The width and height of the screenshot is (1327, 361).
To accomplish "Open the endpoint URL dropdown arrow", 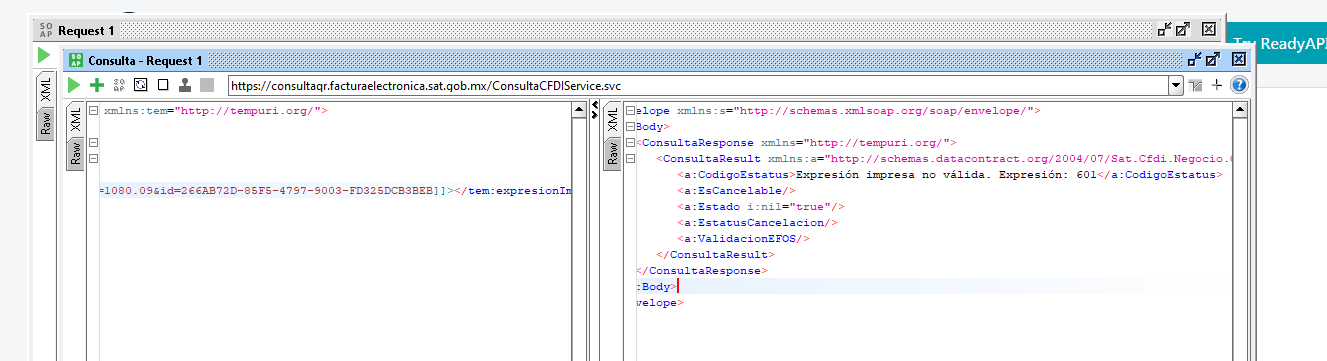I will (x=1176, y=86).
